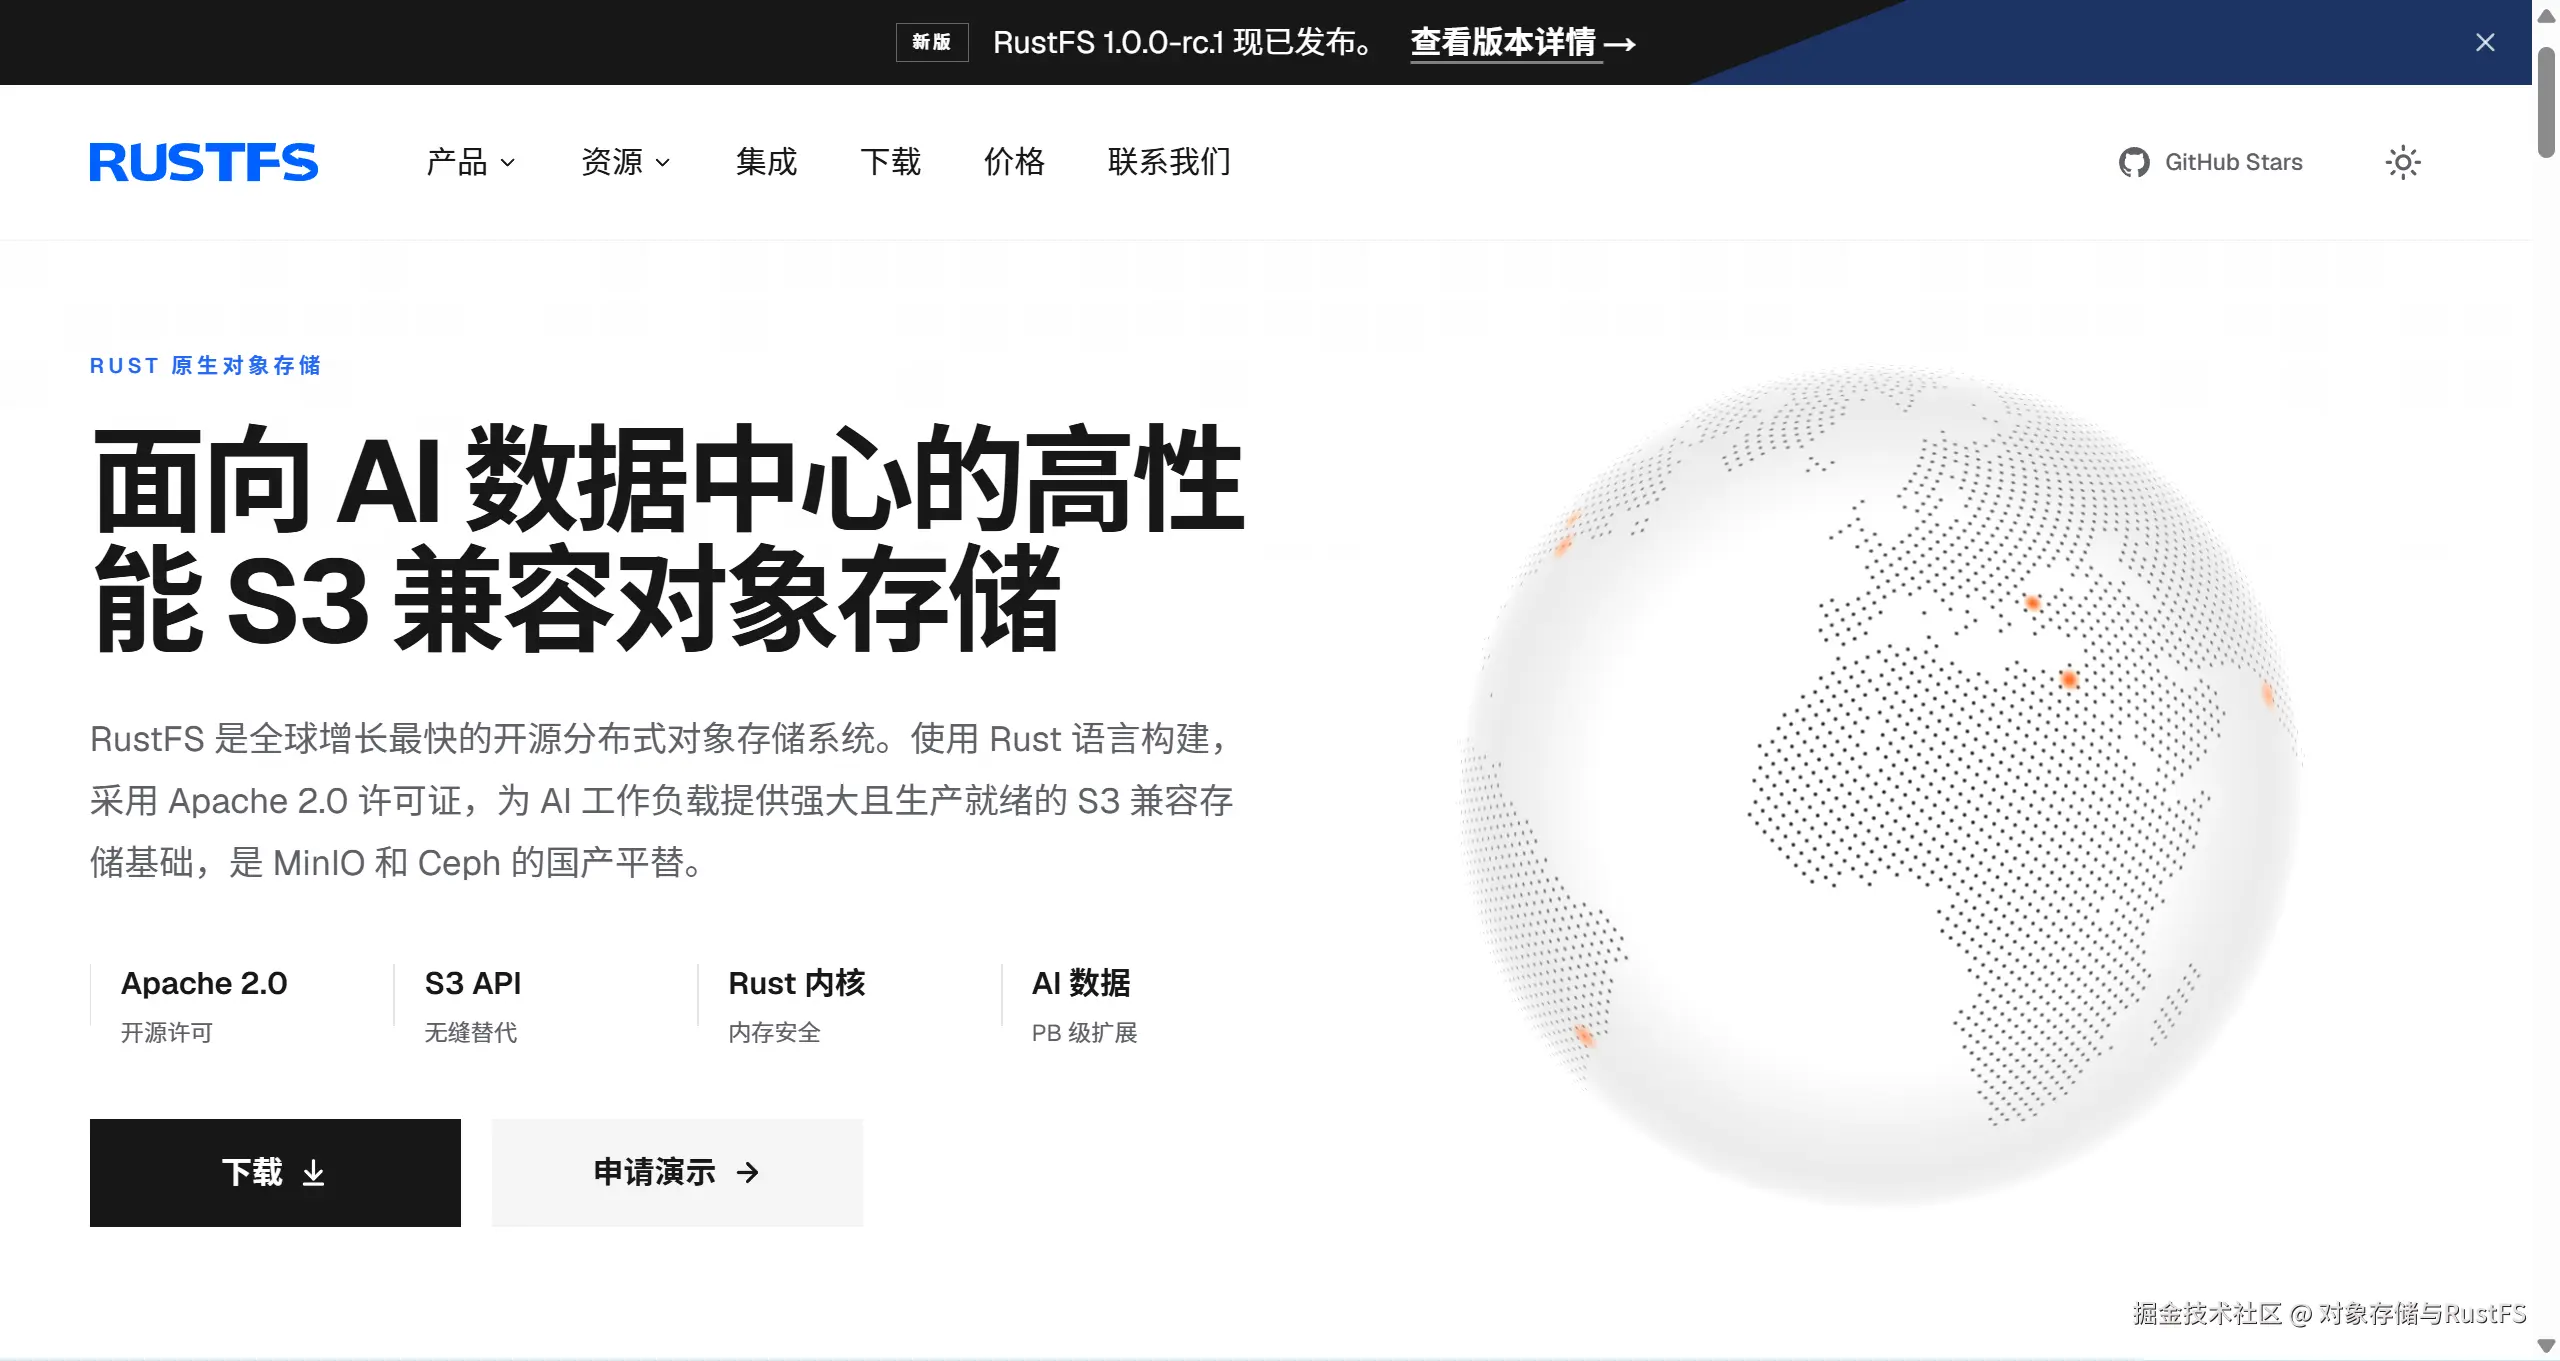This screenshot has height=1361, width=2560.
Task: Click the 无缝替代 caption
Action: click(471, 1032)
